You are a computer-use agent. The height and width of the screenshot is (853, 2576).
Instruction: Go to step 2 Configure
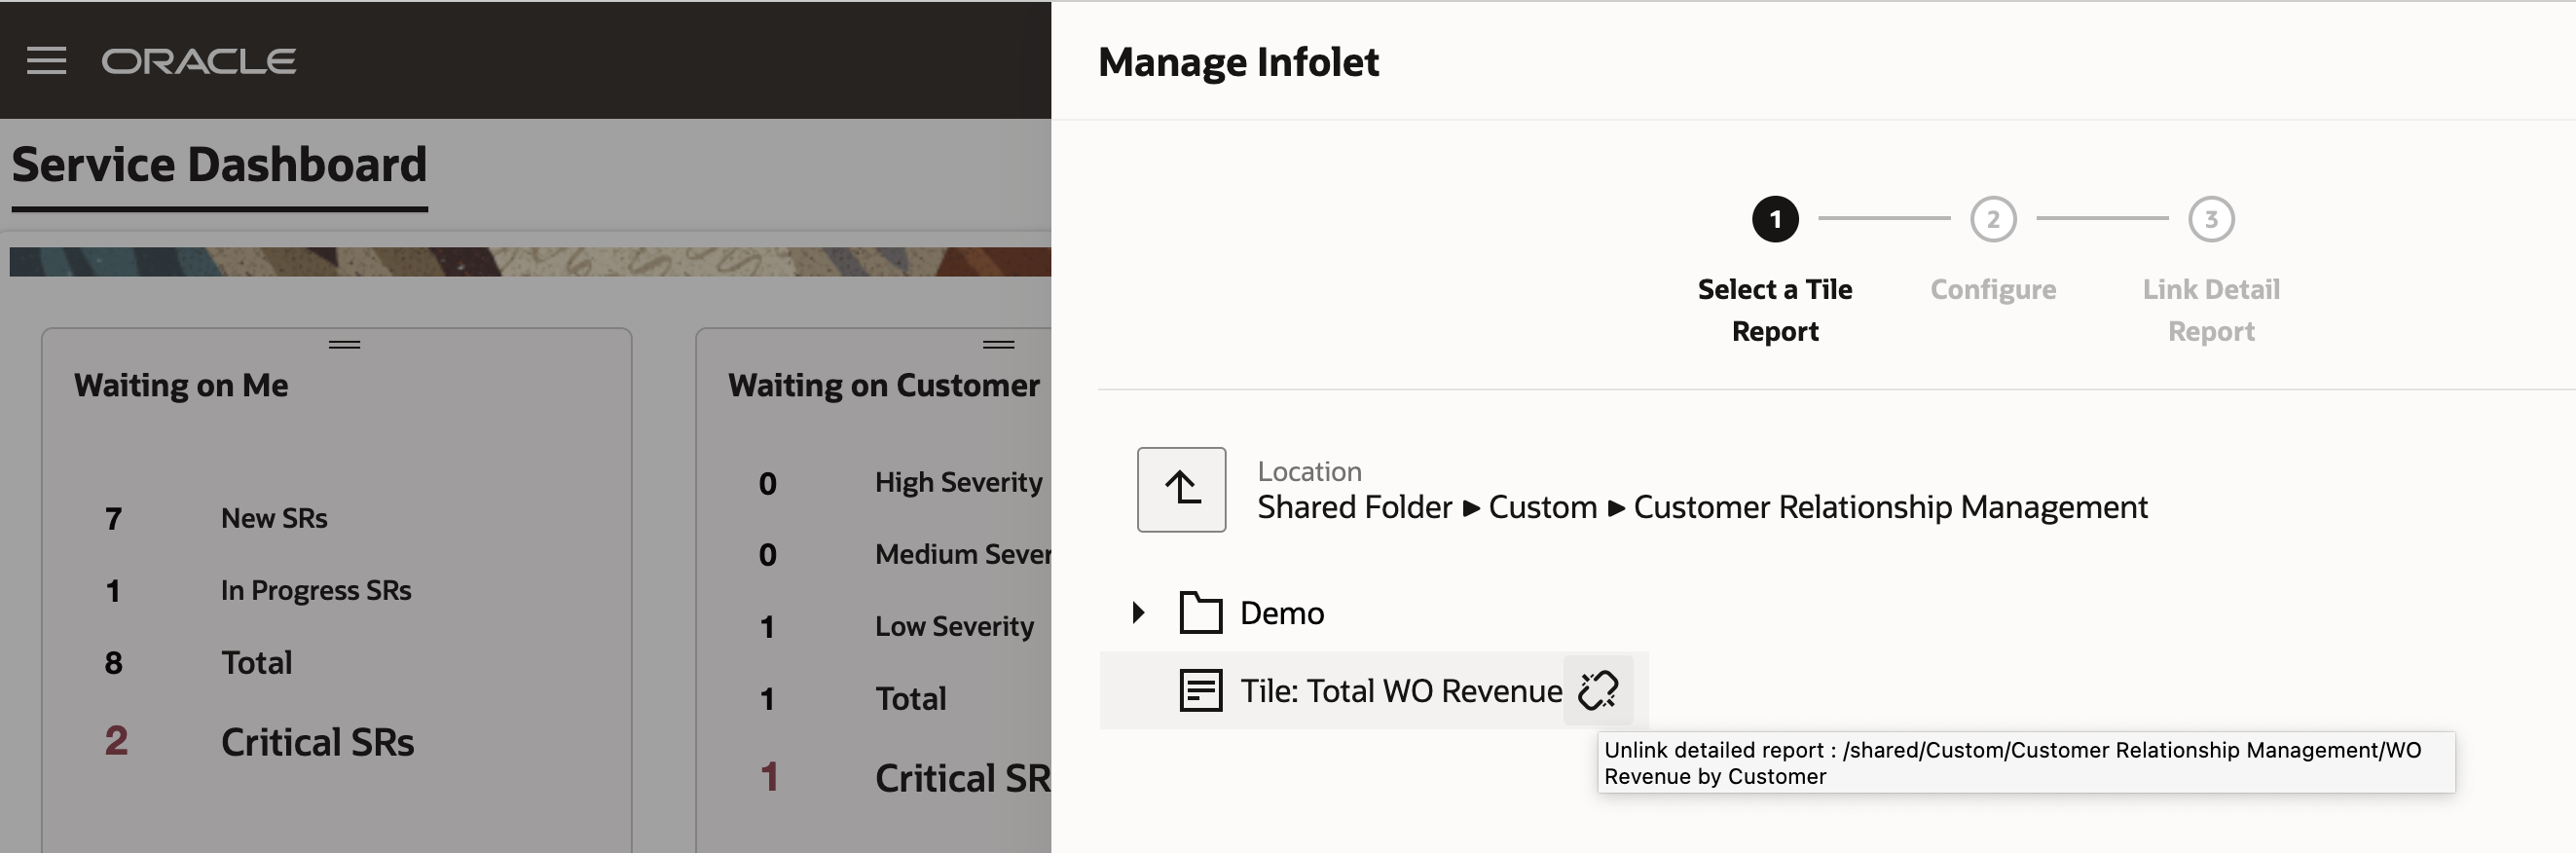point(1992,219)
